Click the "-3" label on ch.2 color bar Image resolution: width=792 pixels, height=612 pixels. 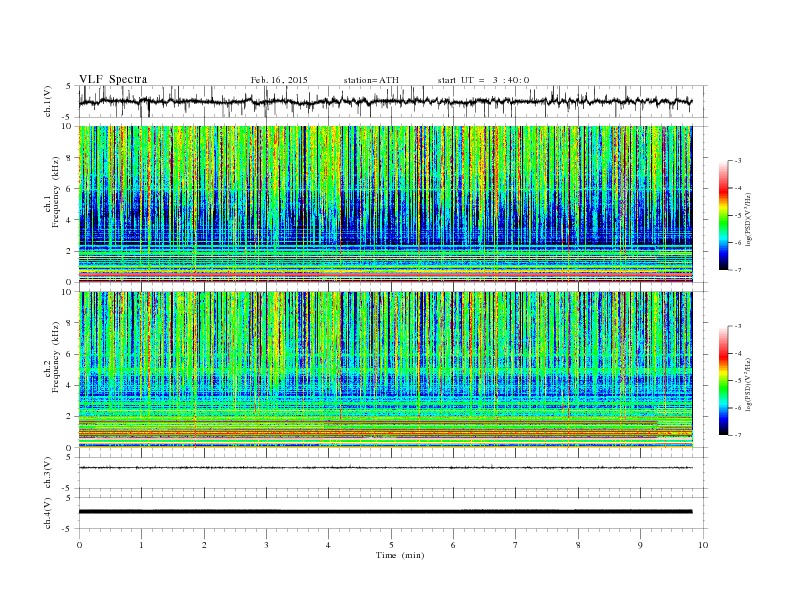[x=738, y=326]
